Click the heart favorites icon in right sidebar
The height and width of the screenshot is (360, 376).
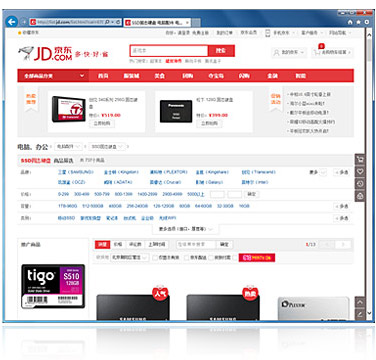360,172
